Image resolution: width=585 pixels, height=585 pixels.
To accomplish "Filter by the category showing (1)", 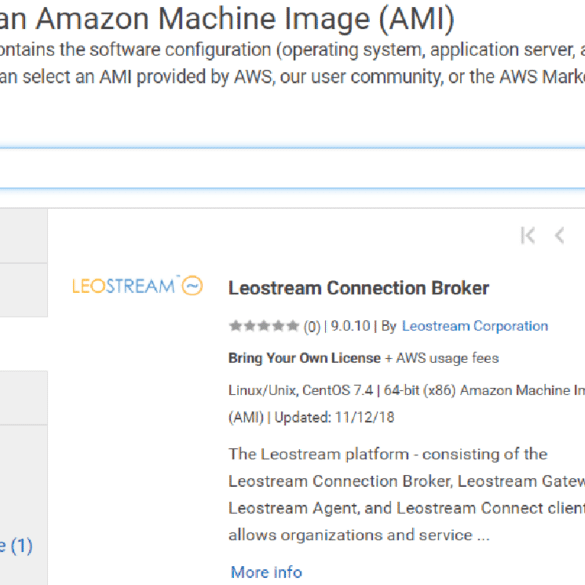I will 16,546.
